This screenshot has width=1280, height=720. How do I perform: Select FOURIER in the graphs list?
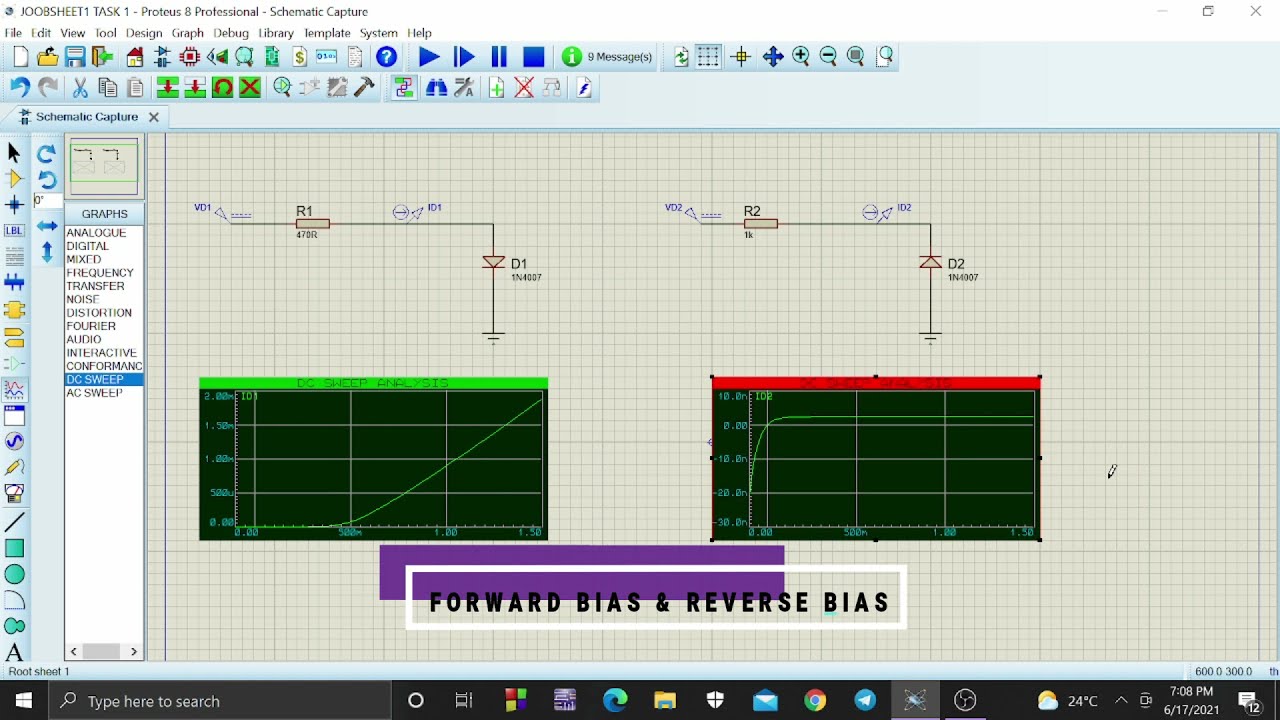(x=91, y=326)
